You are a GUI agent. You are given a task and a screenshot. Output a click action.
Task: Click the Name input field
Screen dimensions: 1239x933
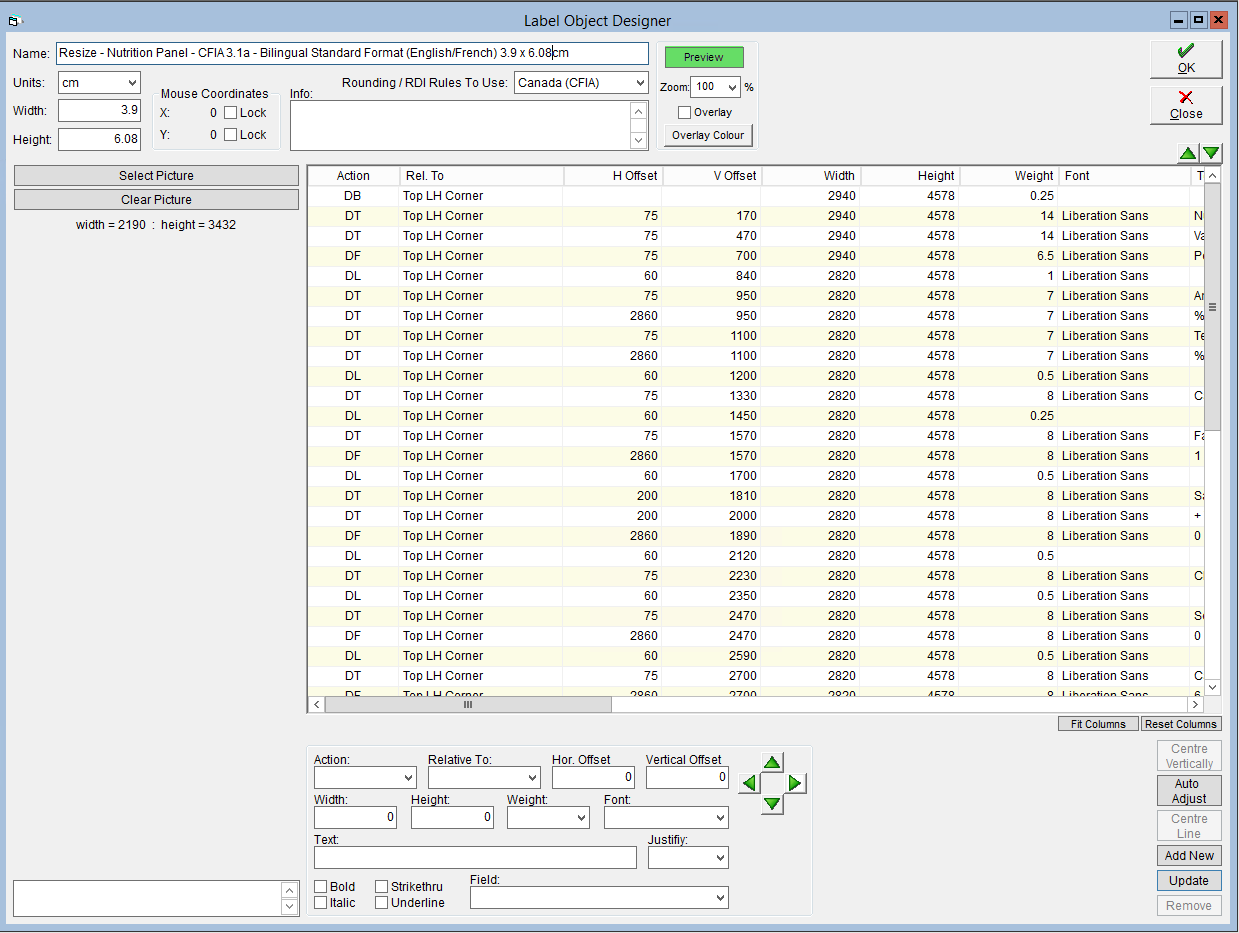352,53
